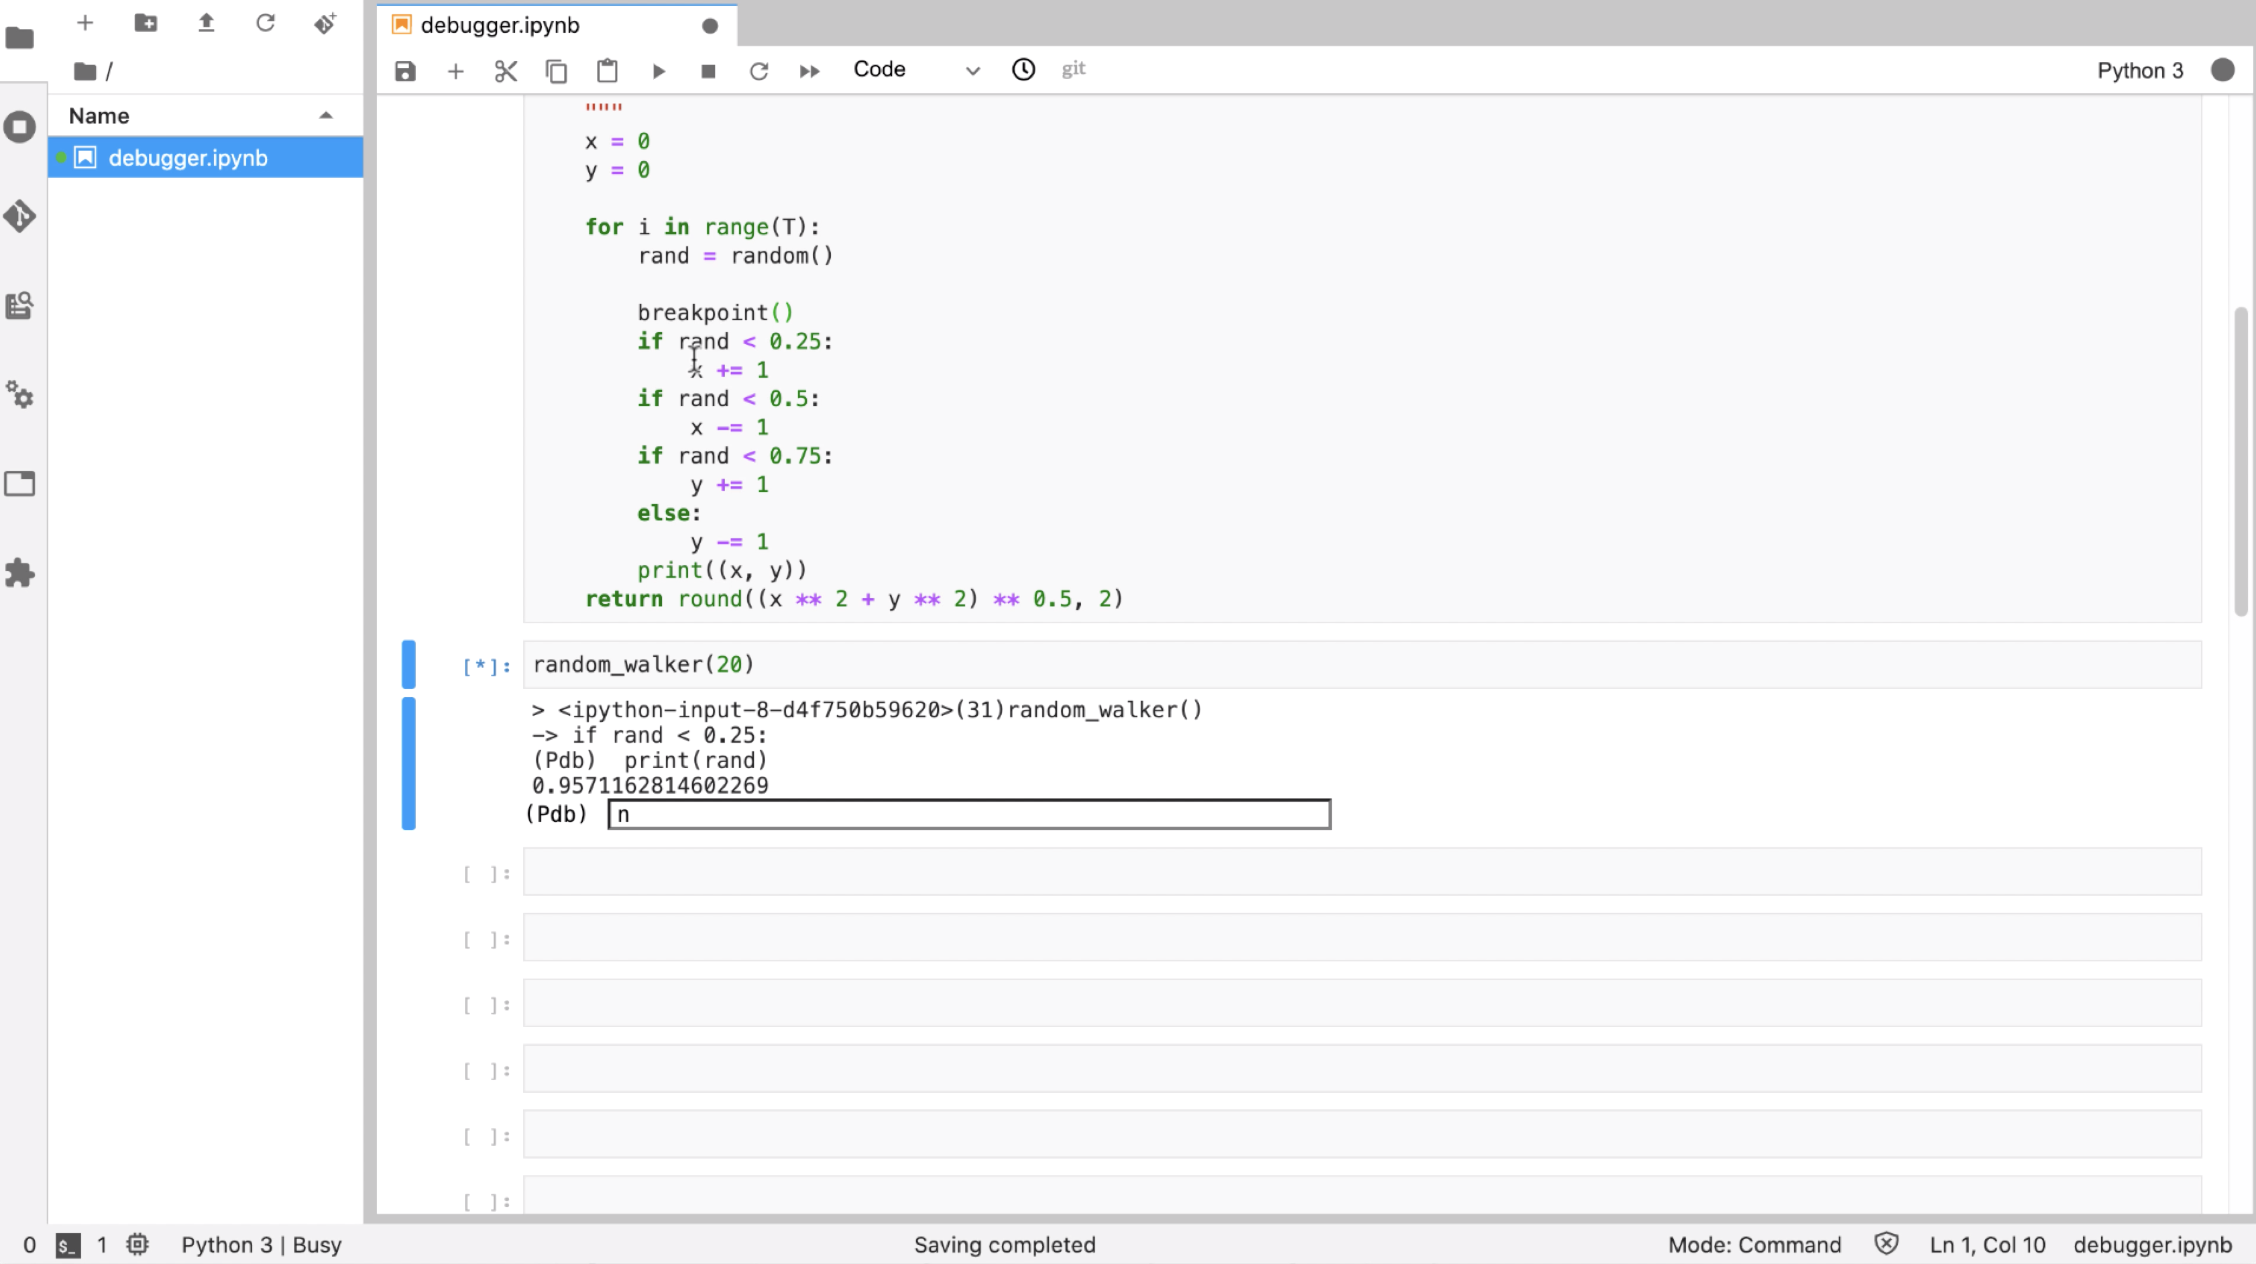Restart kernel and run all cells
This screenshot has width=2256, height=1264.
point(810,71)
